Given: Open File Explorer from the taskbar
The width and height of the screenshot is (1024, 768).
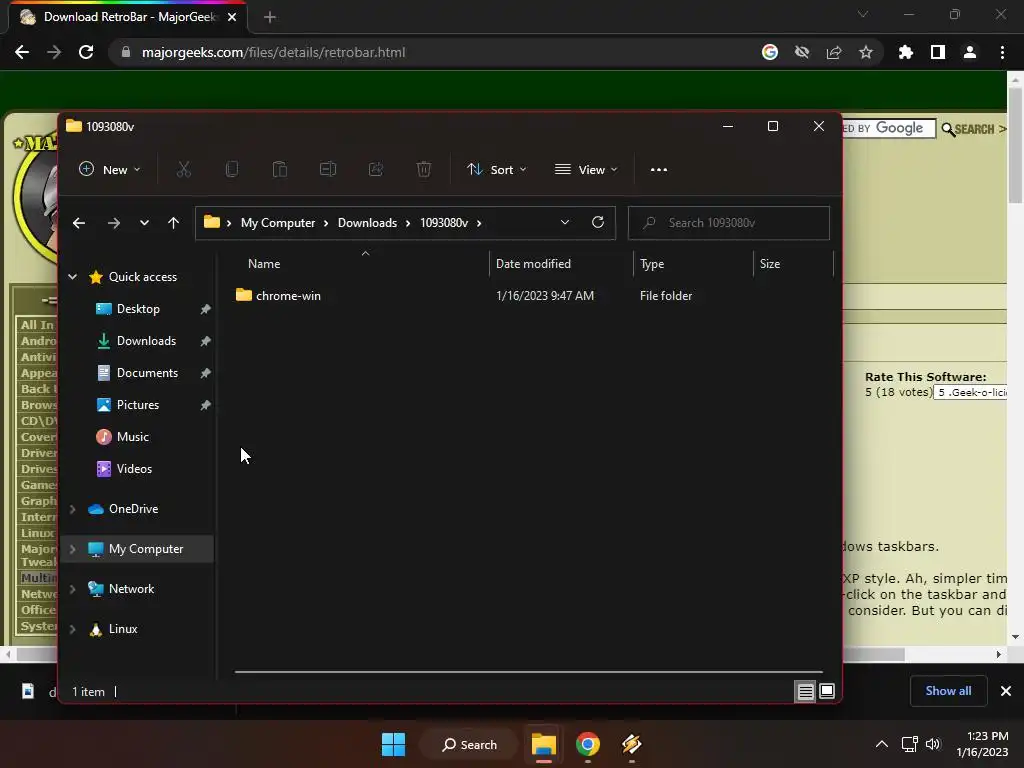Looking at the screenshot, I should click(x=543, y=744).
